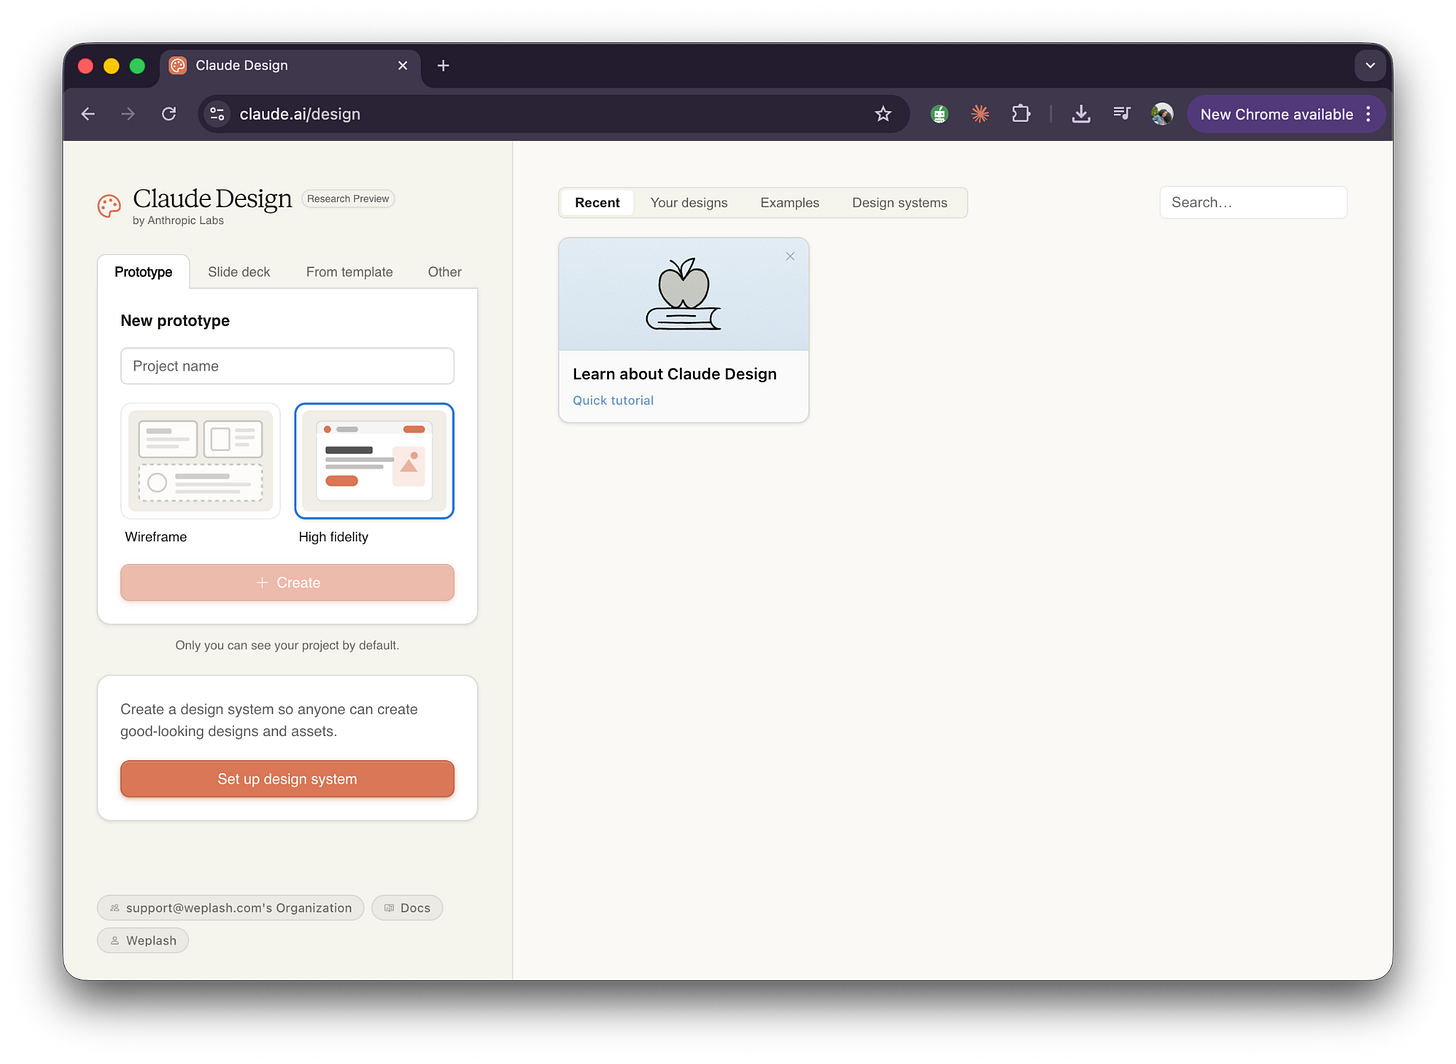Close the Claude Design browser tab
Screen dimensions: 1456x1064
(403, 65)
